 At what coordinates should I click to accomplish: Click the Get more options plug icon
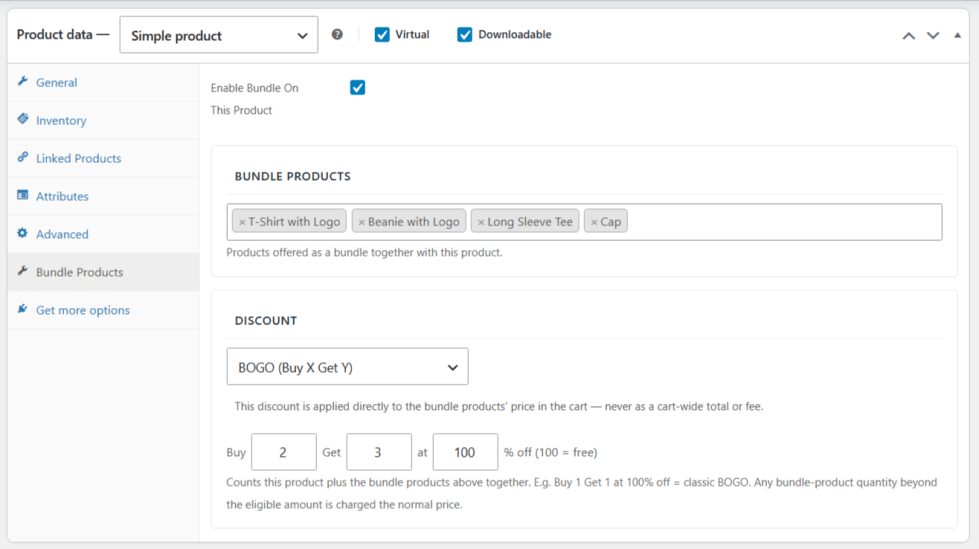pyautogui.click(x=22, y=309)
